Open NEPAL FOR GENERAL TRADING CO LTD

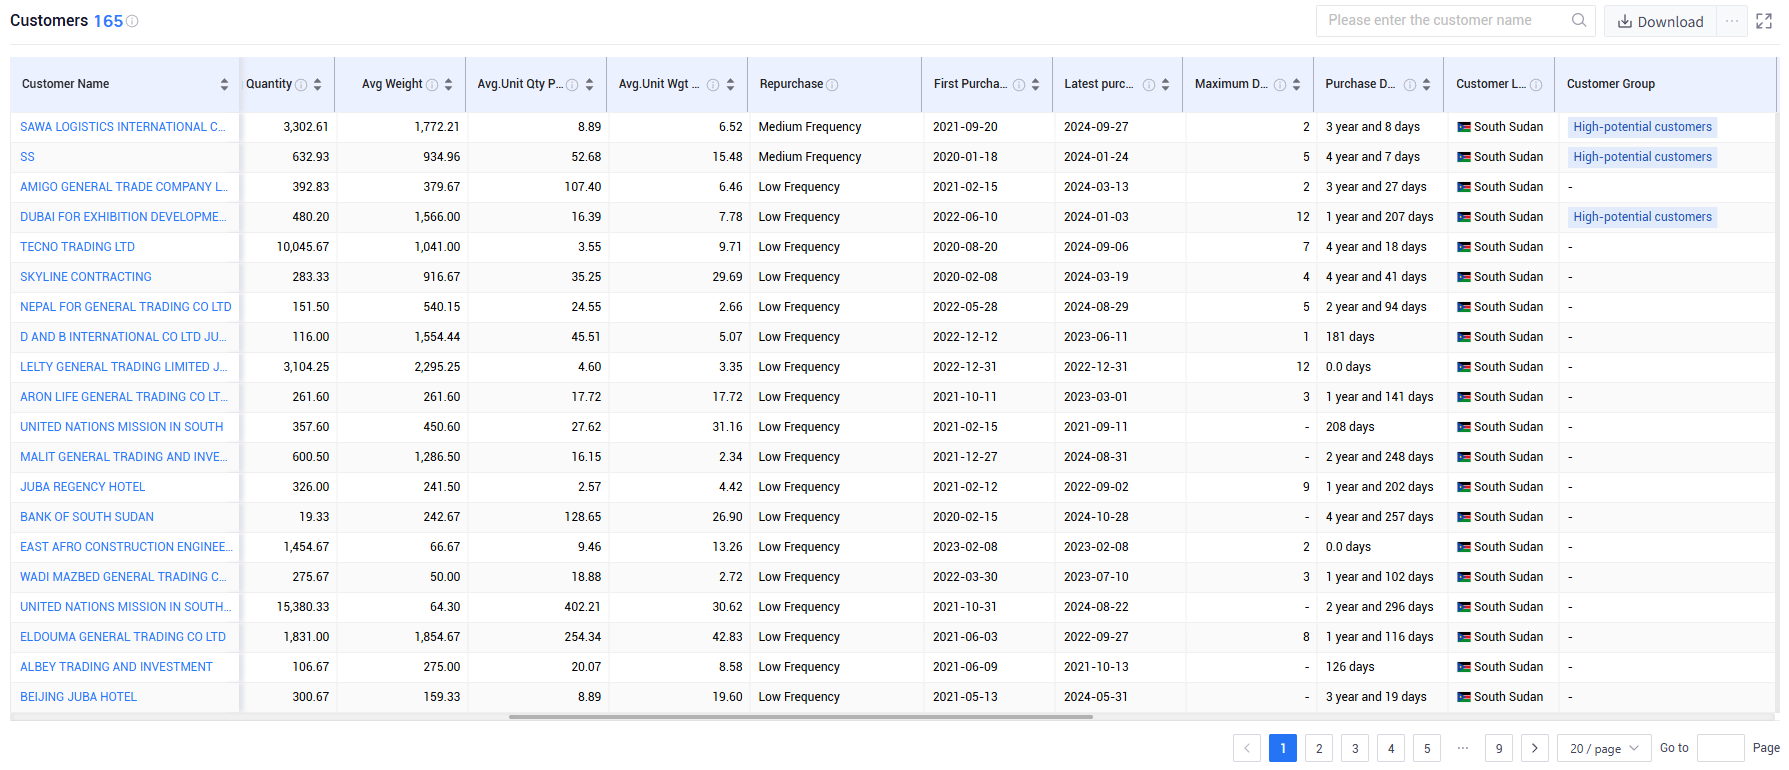[126, 307]
